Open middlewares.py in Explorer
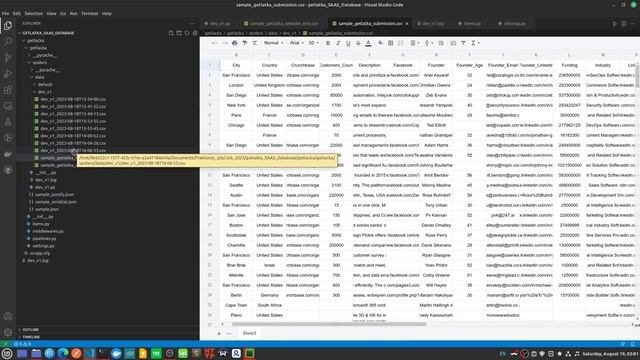The image size is (640, 360). click(48, 231)
